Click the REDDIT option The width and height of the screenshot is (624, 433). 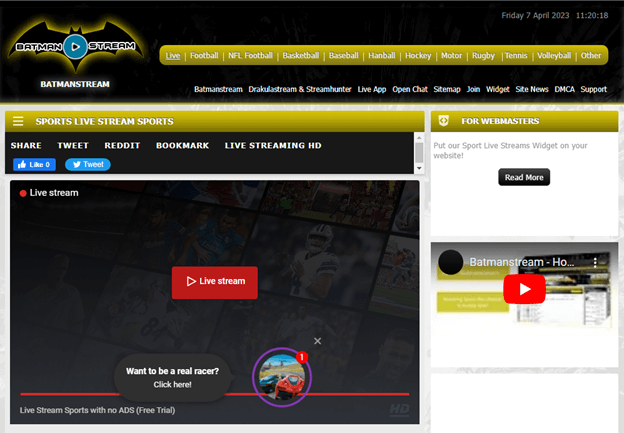[x=123, y=145]
